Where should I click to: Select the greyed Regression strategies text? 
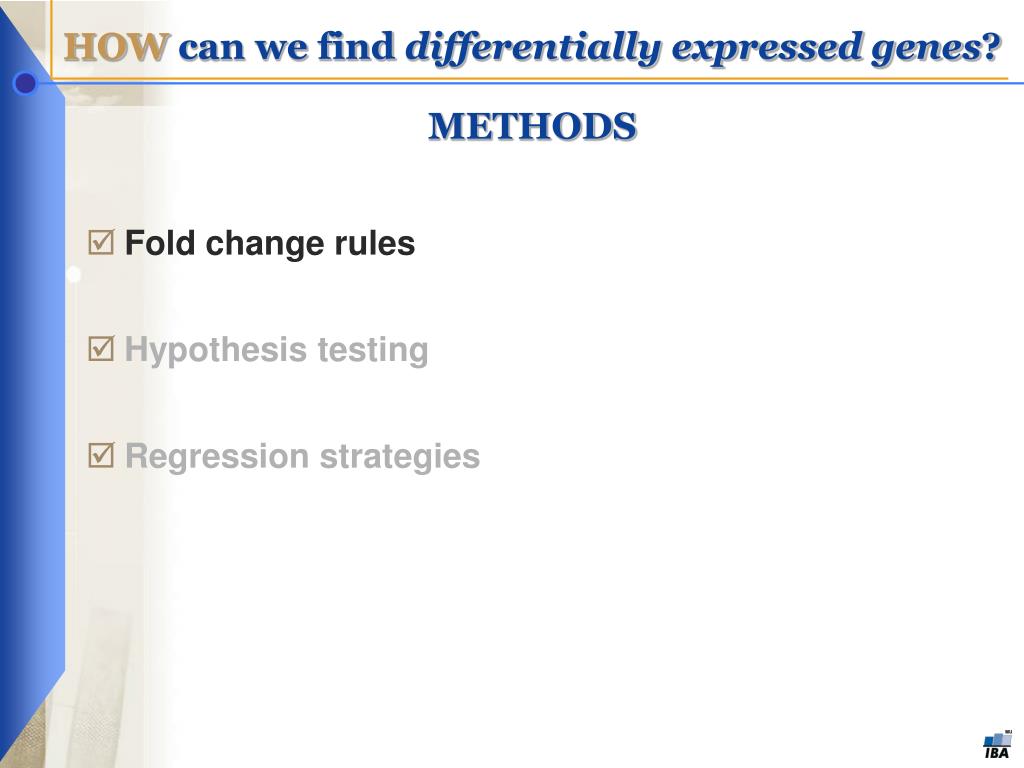[302, 456]
